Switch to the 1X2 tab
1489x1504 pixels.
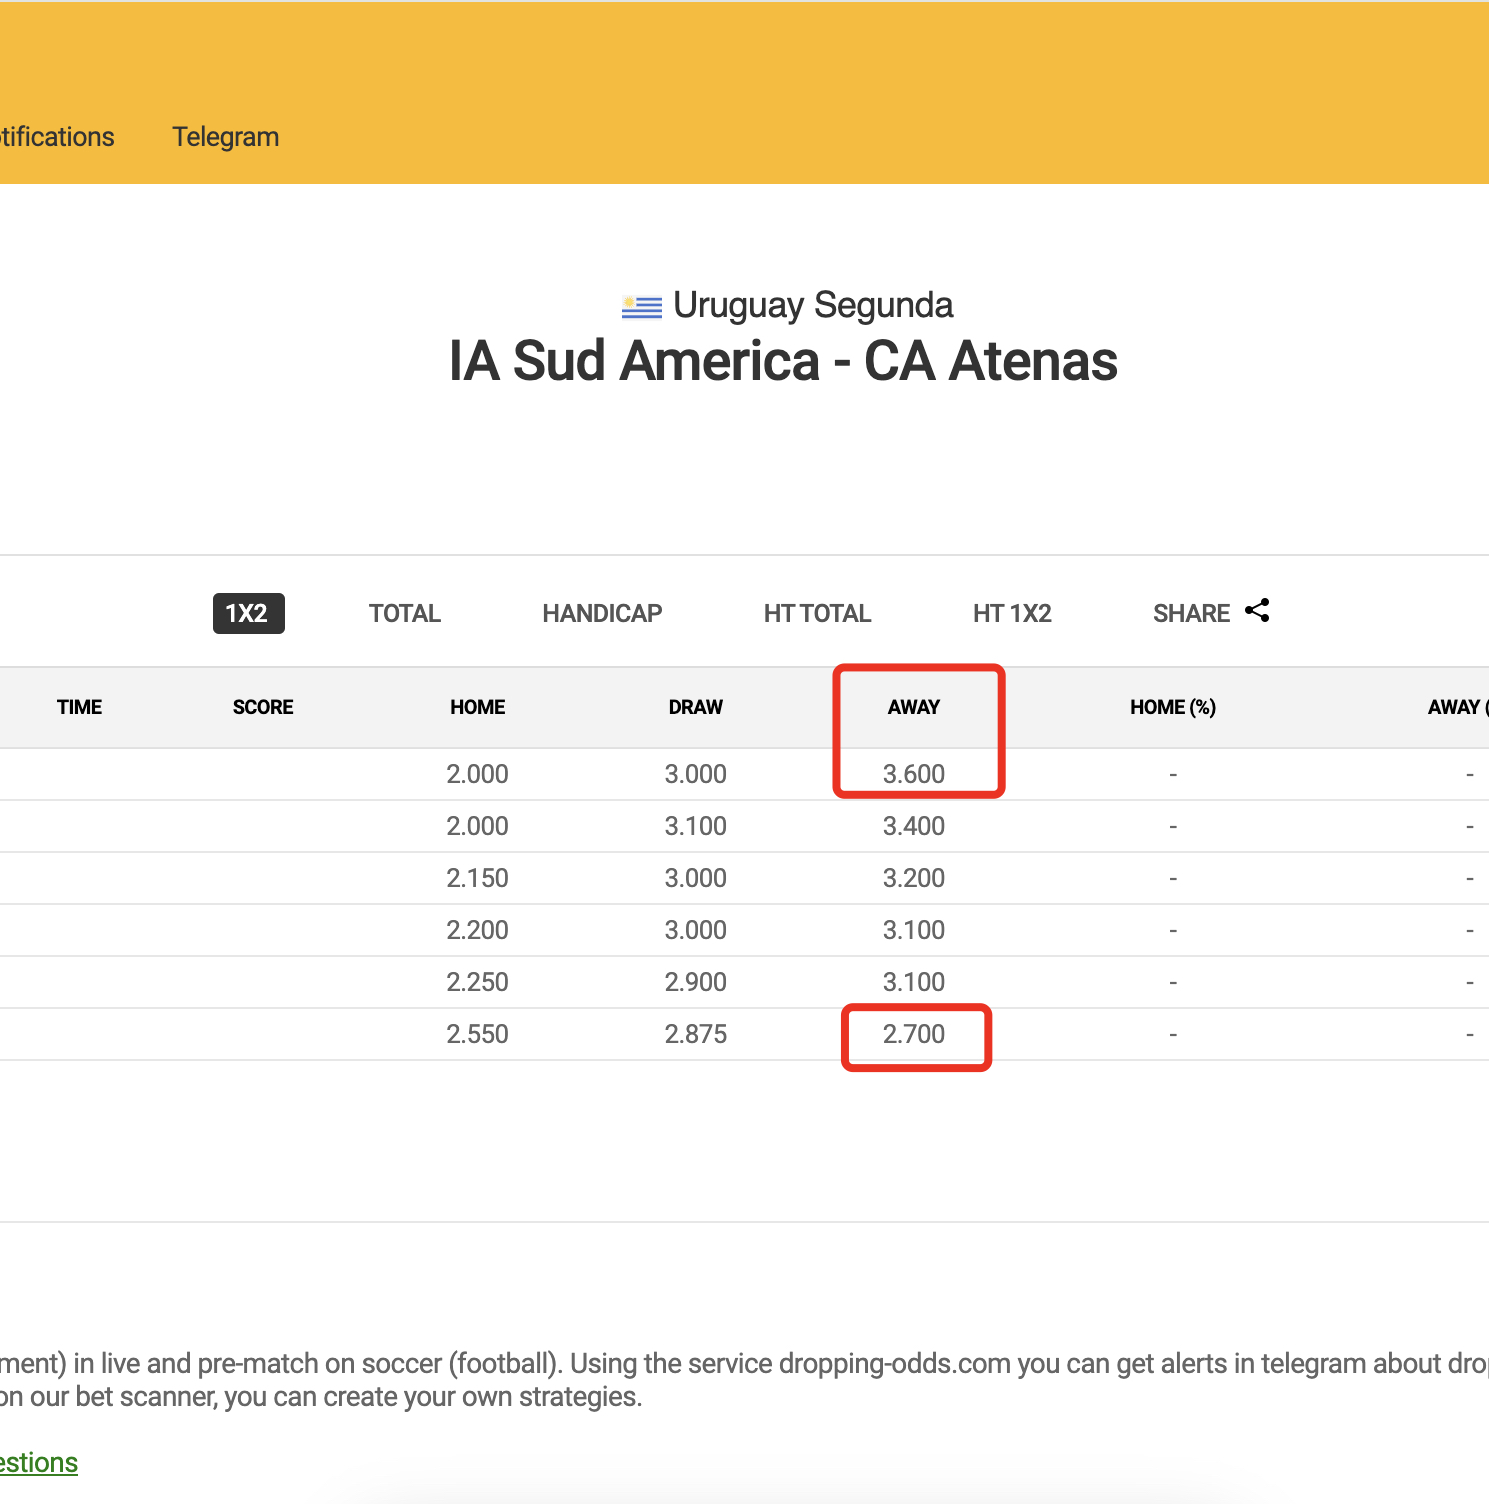pyautogui.click(x=248, y=613)
